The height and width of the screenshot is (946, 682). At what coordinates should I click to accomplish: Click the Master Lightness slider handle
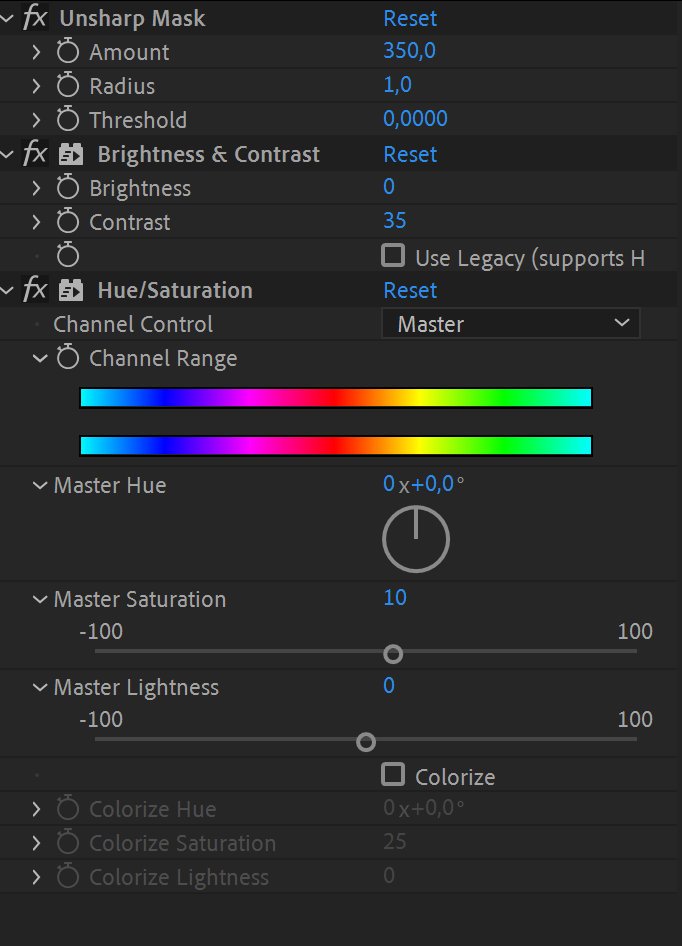[366, 742]
